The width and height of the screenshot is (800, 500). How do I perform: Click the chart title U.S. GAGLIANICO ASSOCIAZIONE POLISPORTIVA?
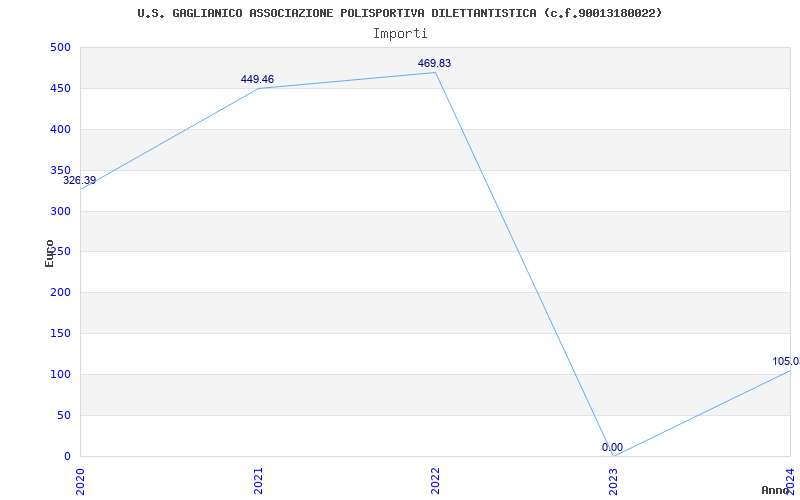pos(399,13)
